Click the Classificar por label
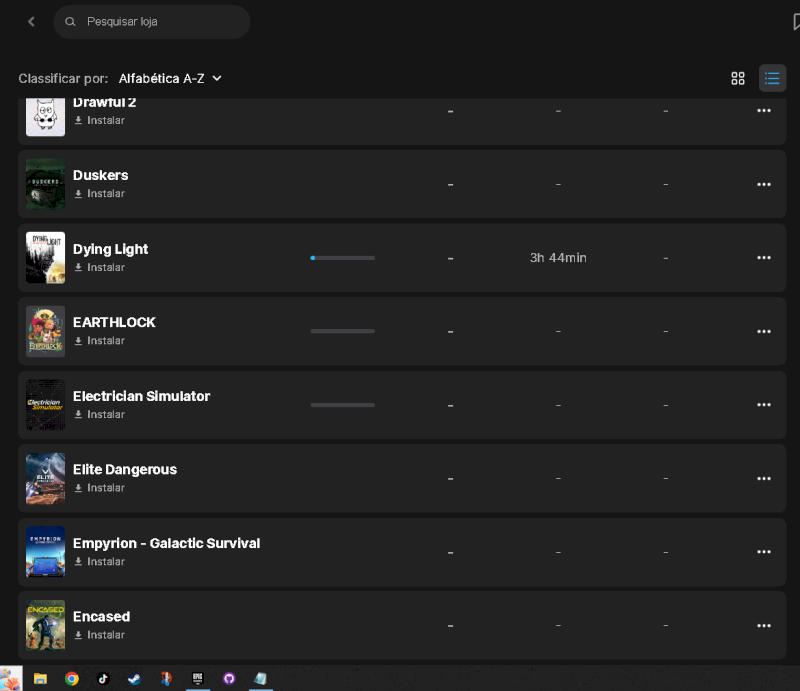Viewport: 800px width, 691px height. 63,79
